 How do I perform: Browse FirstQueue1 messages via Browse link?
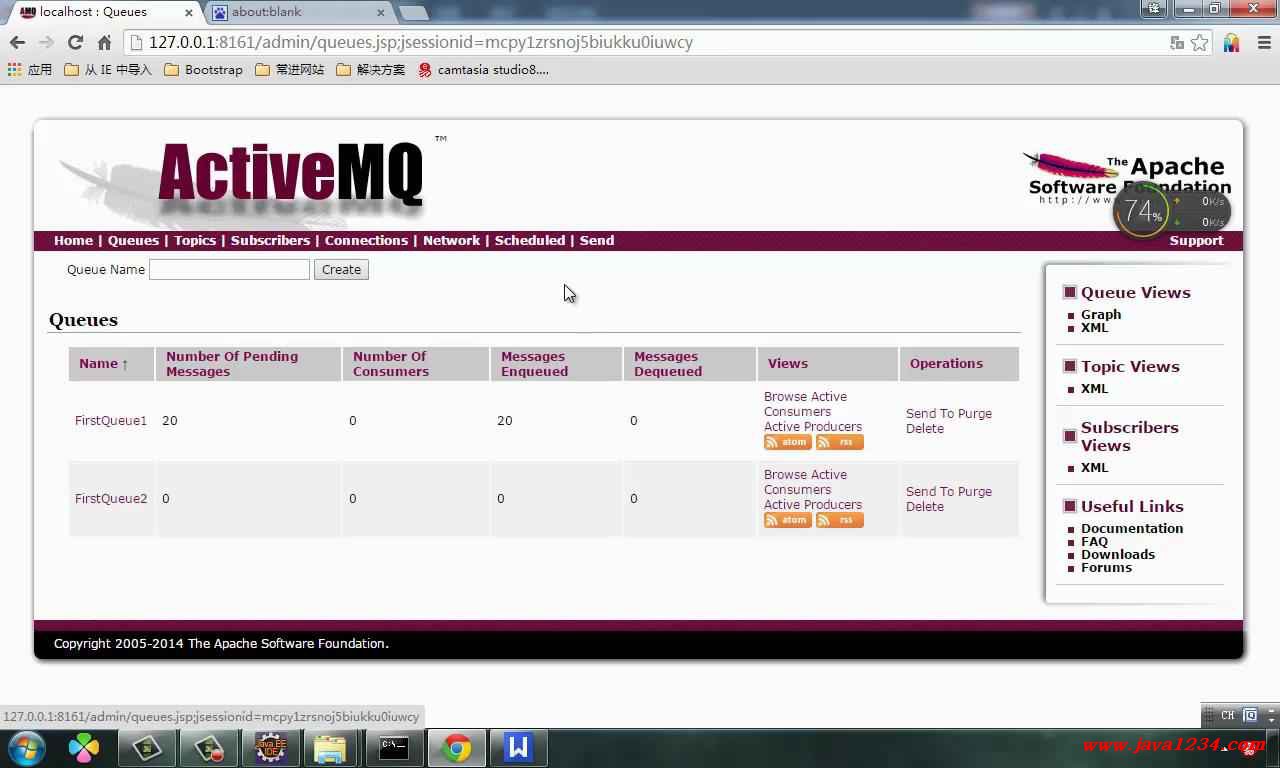pyautogui.click(x=784, y=396)
